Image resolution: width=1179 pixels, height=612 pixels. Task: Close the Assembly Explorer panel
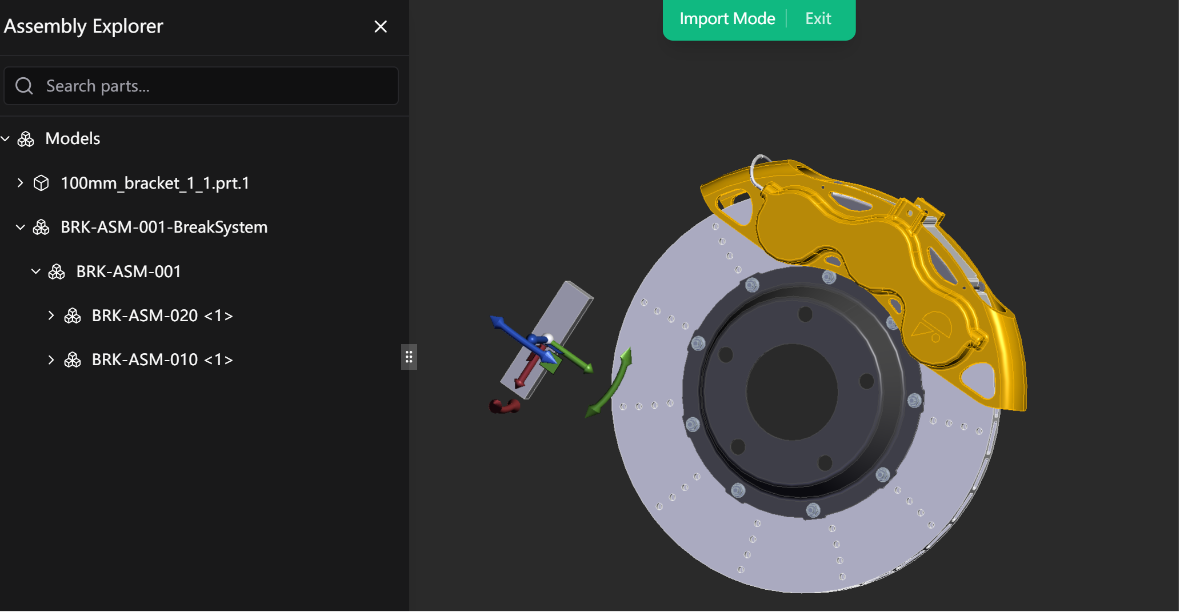(x=380, y=26)
